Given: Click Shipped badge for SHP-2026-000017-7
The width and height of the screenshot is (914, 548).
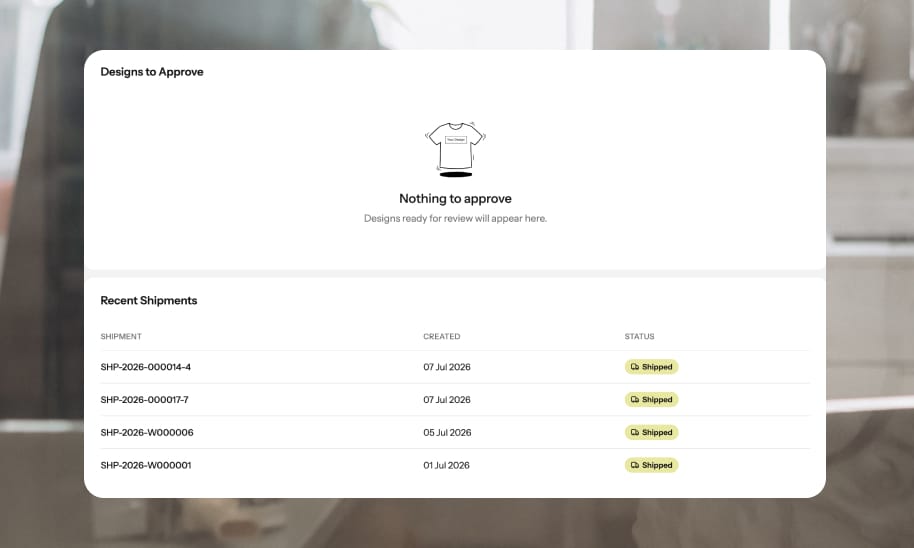Looking at the screenshot, I should coord(651,399).
